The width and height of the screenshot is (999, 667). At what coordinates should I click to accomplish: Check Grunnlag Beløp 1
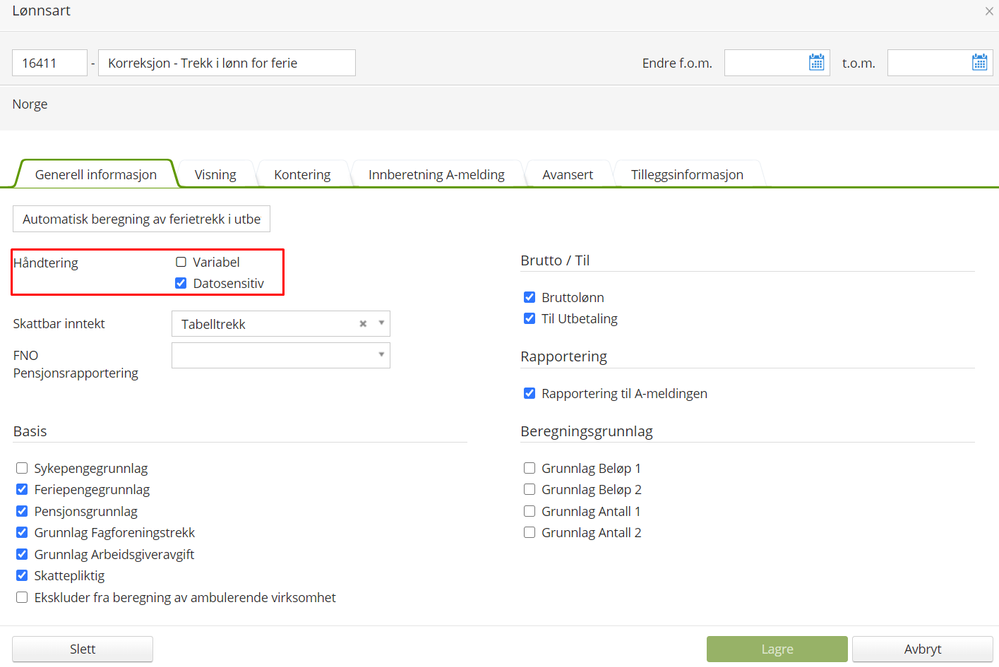530,468
